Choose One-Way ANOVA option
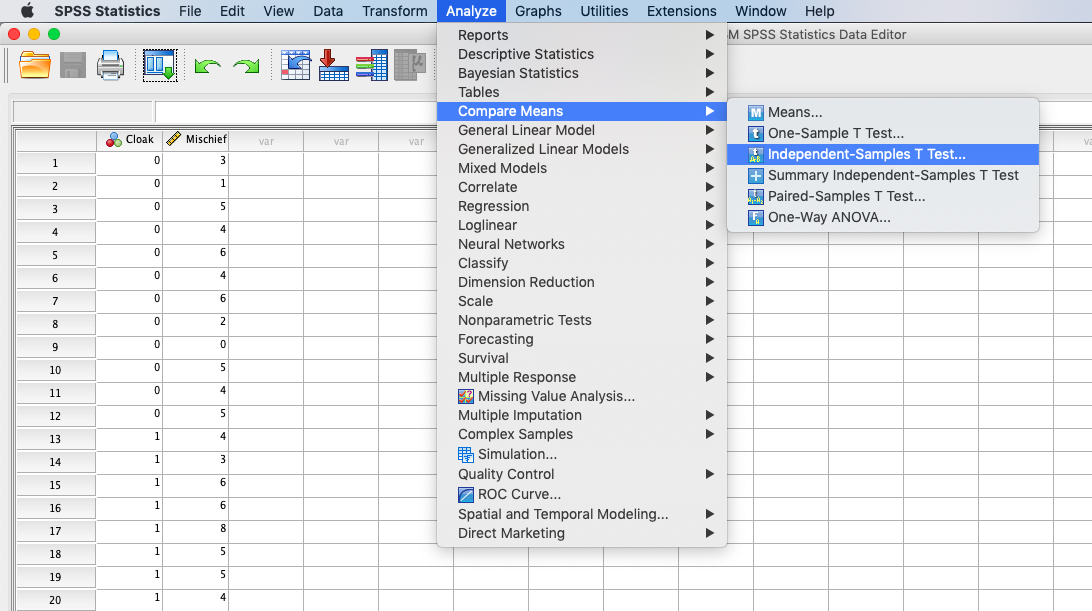This screenshot has height=611, width=1092. click(882, 217)
